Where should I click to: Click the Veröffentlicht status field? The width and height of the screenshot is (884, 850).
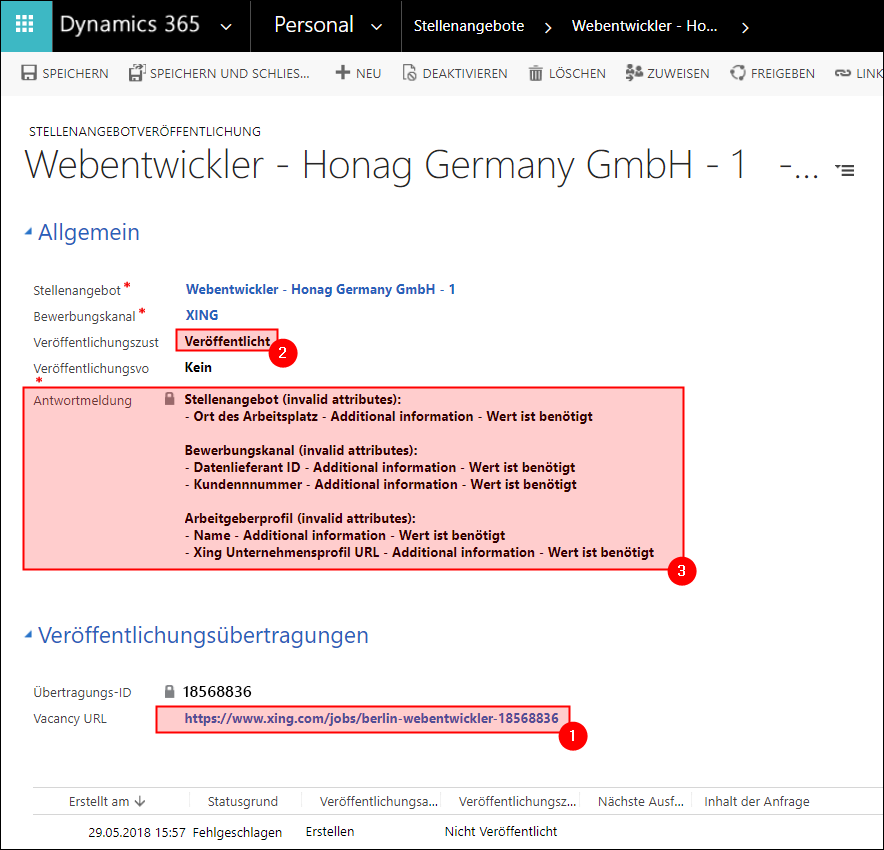pos(227,341)
